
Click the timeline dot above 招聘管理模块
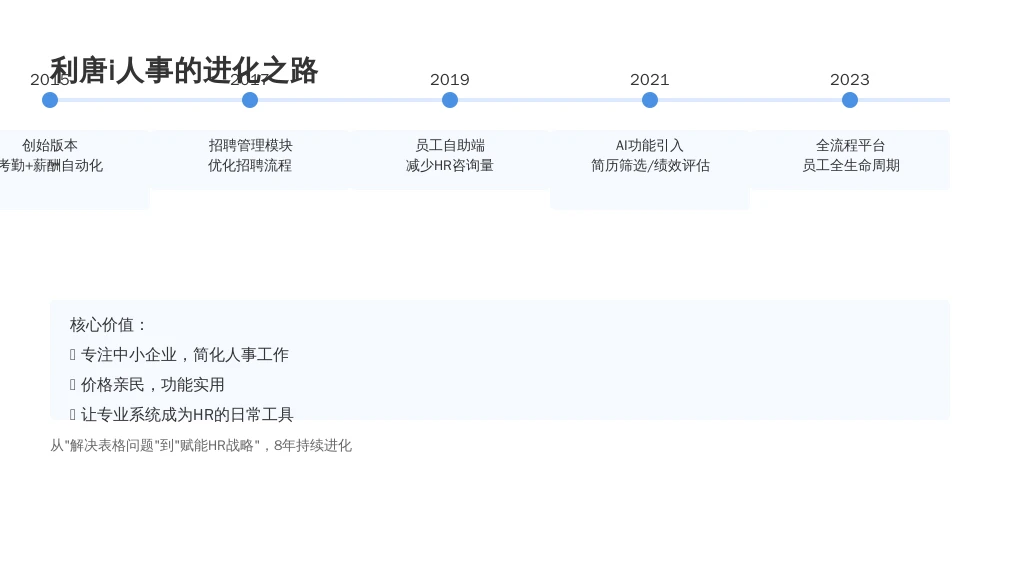pos(249,100)
